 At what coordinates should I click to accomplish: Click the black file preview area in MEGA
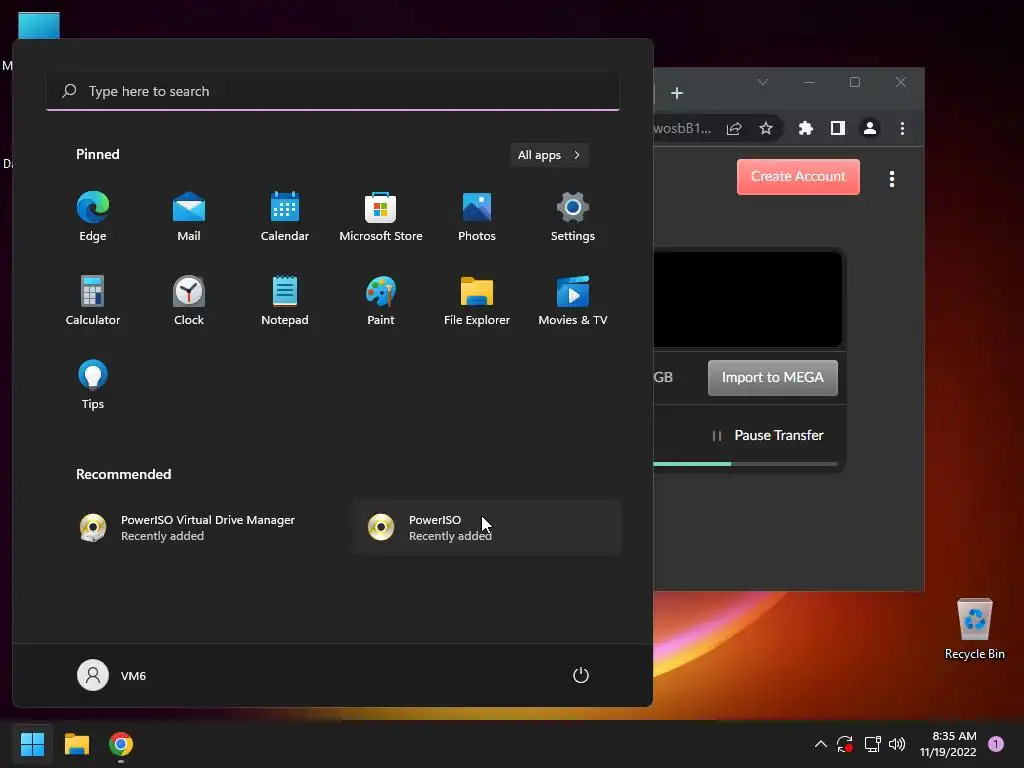(x=748, y=299)
